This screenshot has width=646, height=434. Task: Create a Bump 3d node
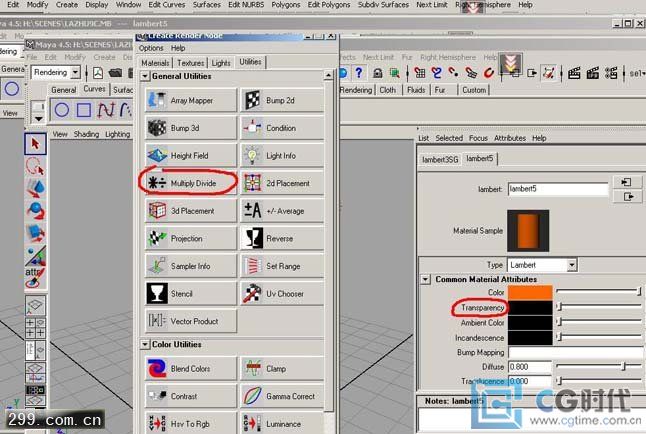click(191, 128)
